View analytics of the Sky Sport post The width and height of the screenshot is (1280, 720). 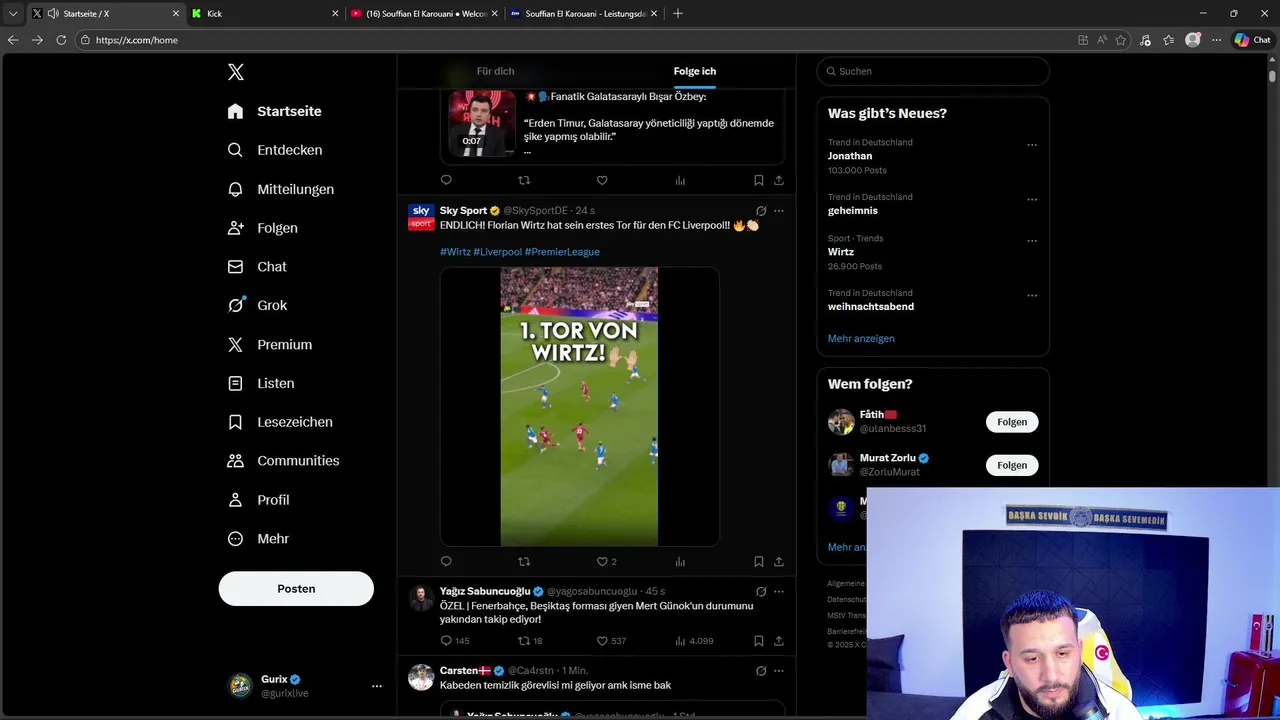[x=680, y=562]
